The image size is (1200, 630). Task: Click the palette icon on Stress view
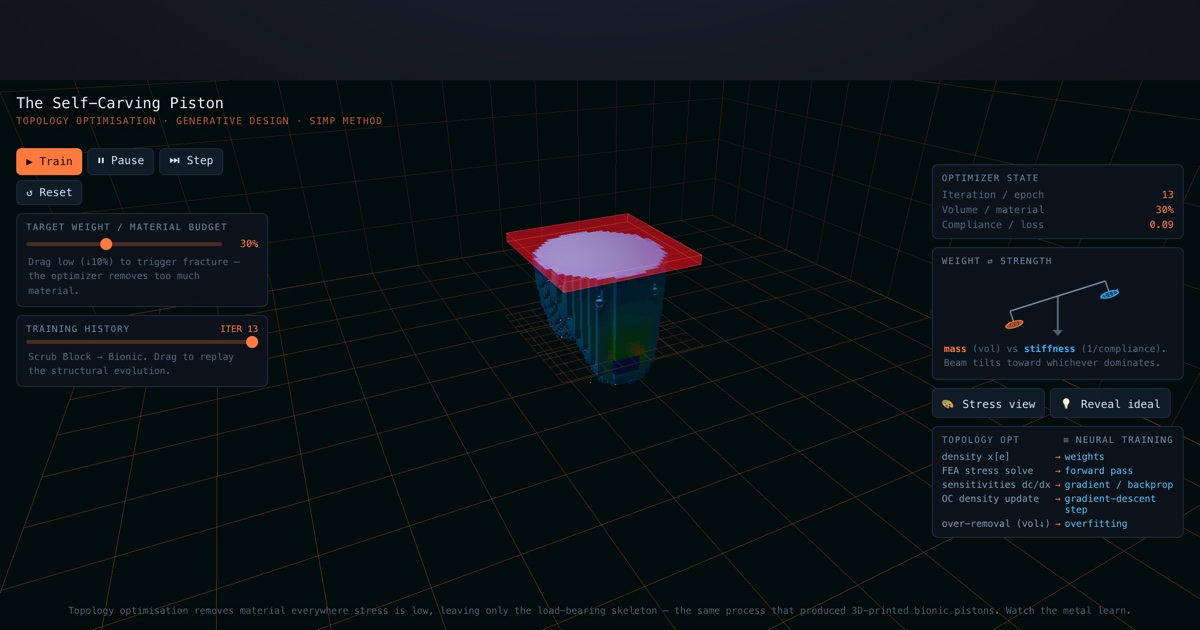[948, 404]
